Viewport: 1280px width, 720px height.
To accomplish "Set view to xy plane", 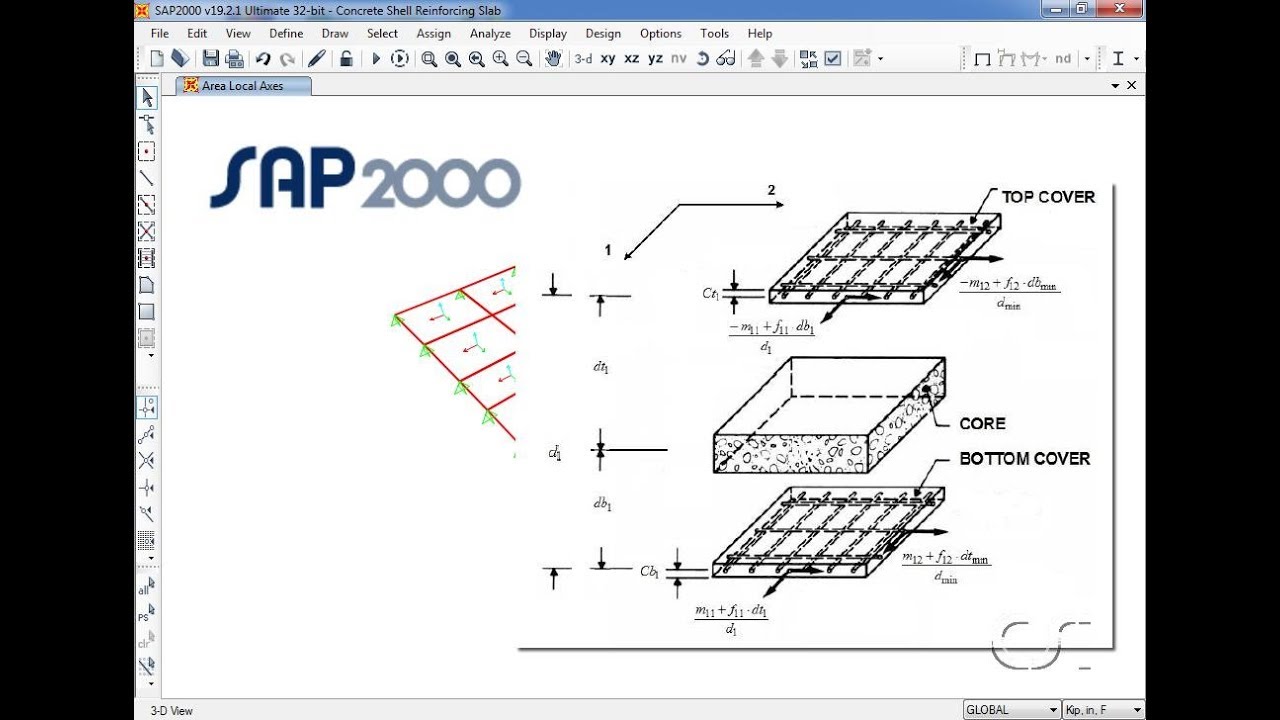I will click(x=608, y=59).
